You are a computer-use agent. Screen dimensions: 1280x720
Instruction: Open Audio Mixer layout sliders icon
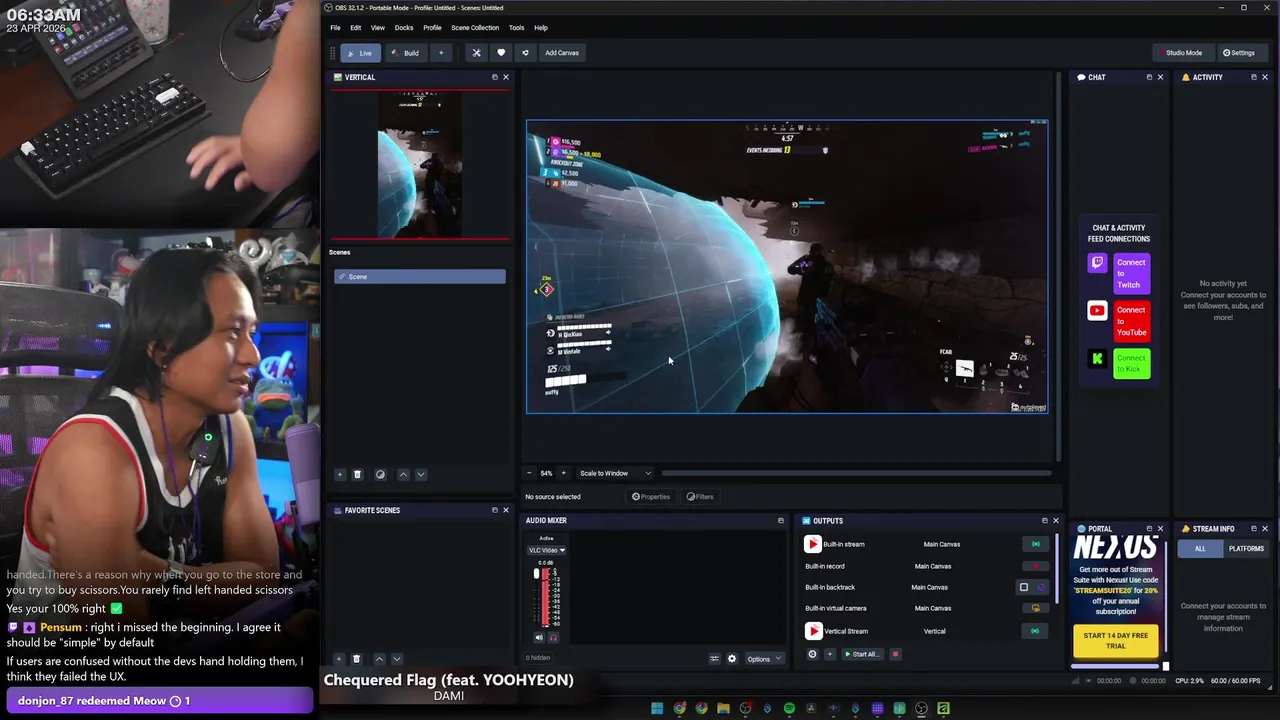pyautogui.click(x=714, y=659)
